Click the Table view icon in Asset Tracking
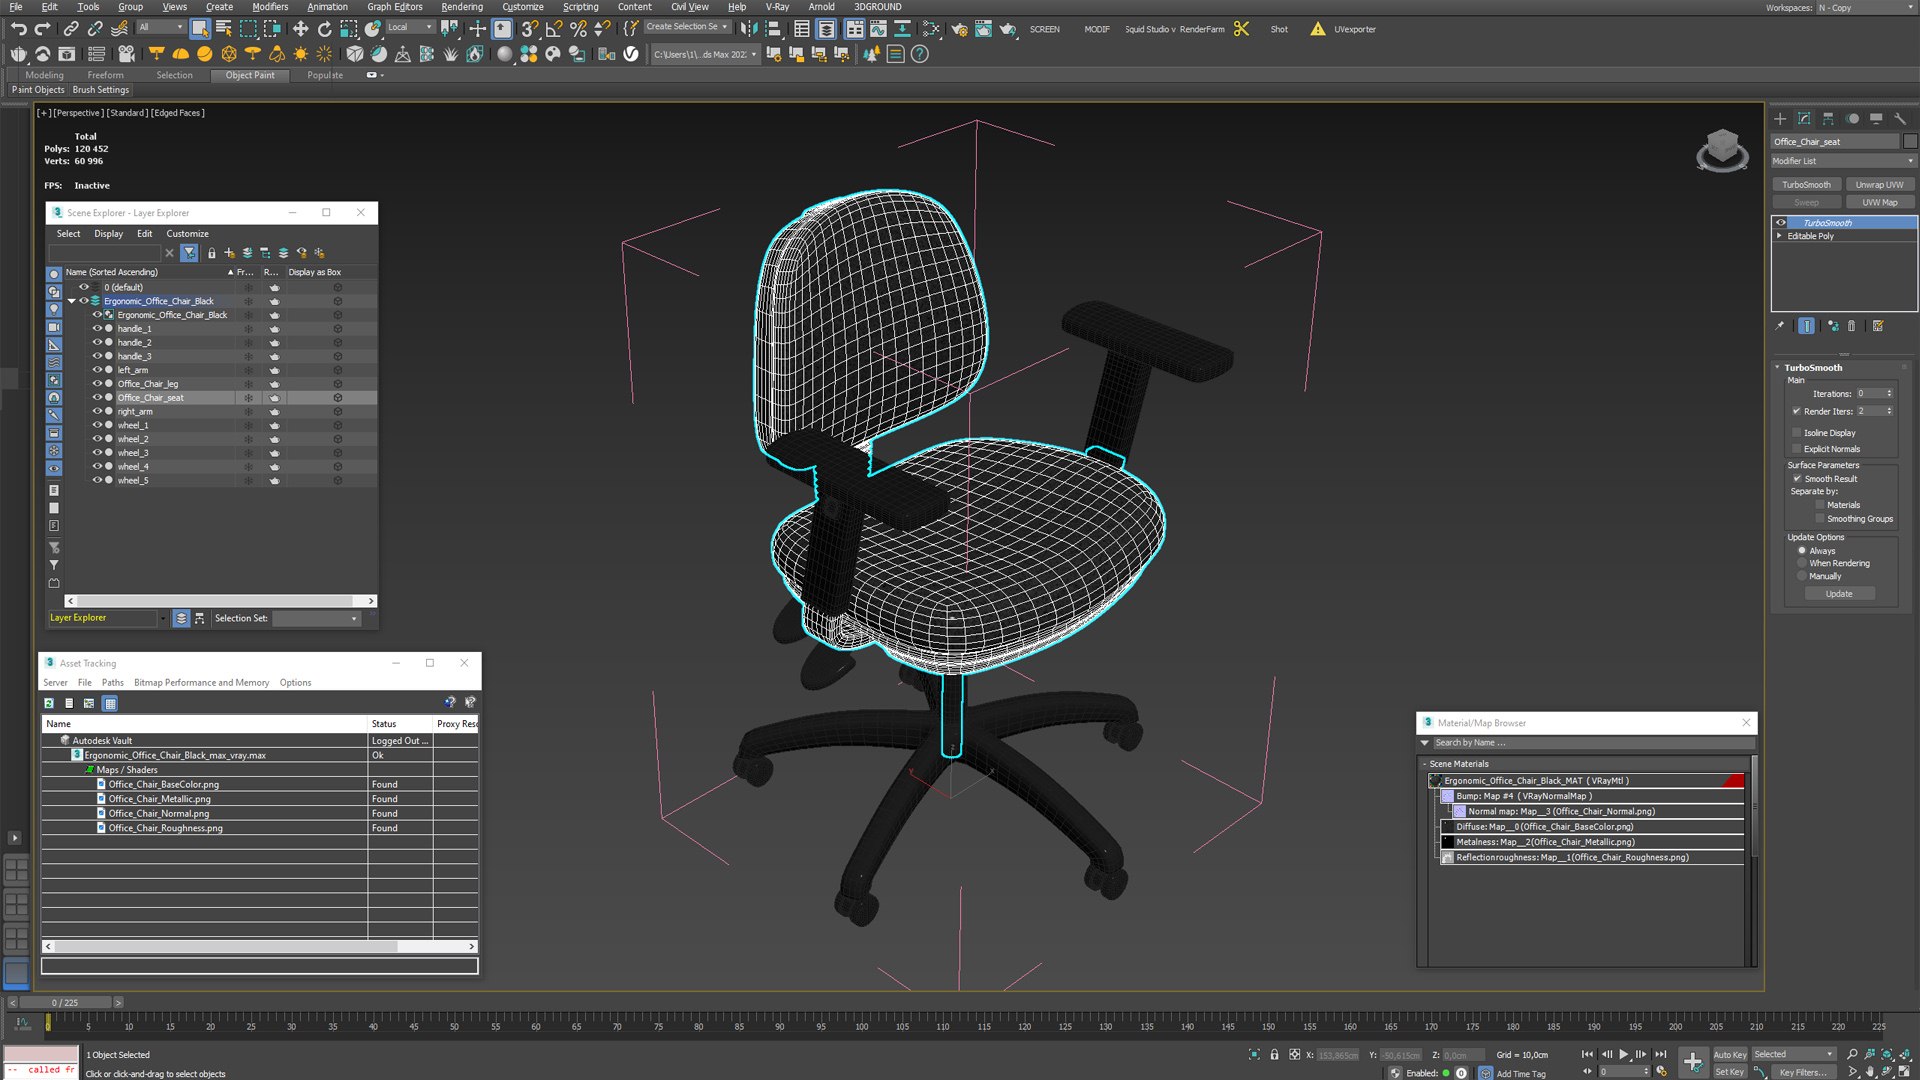The height and width of the screenshot is (1080, 1920). click(110, 703)
